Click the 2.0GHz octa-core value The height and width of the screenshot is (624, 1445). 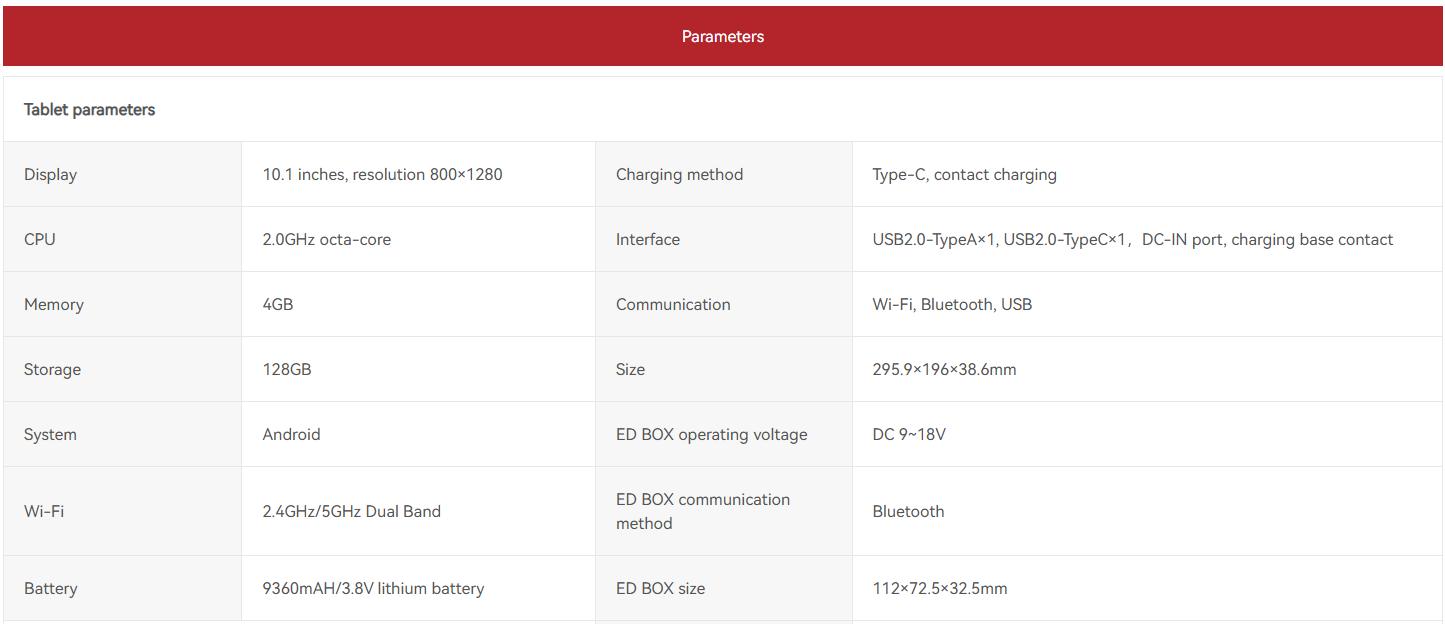click(x=326, y=240)
